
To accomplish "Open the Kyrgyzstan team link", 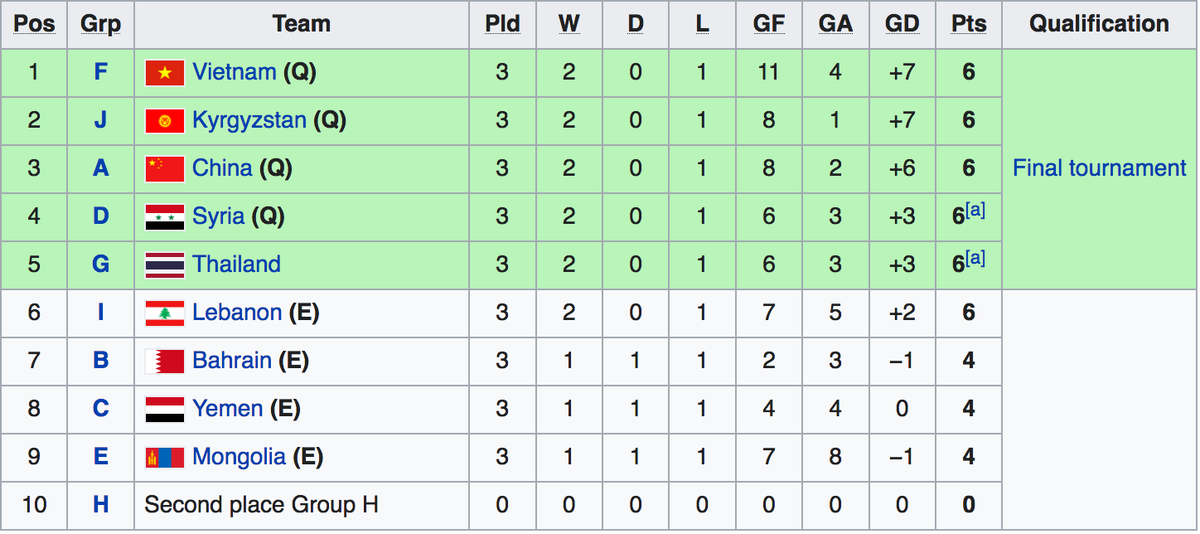I will [249, 120].
